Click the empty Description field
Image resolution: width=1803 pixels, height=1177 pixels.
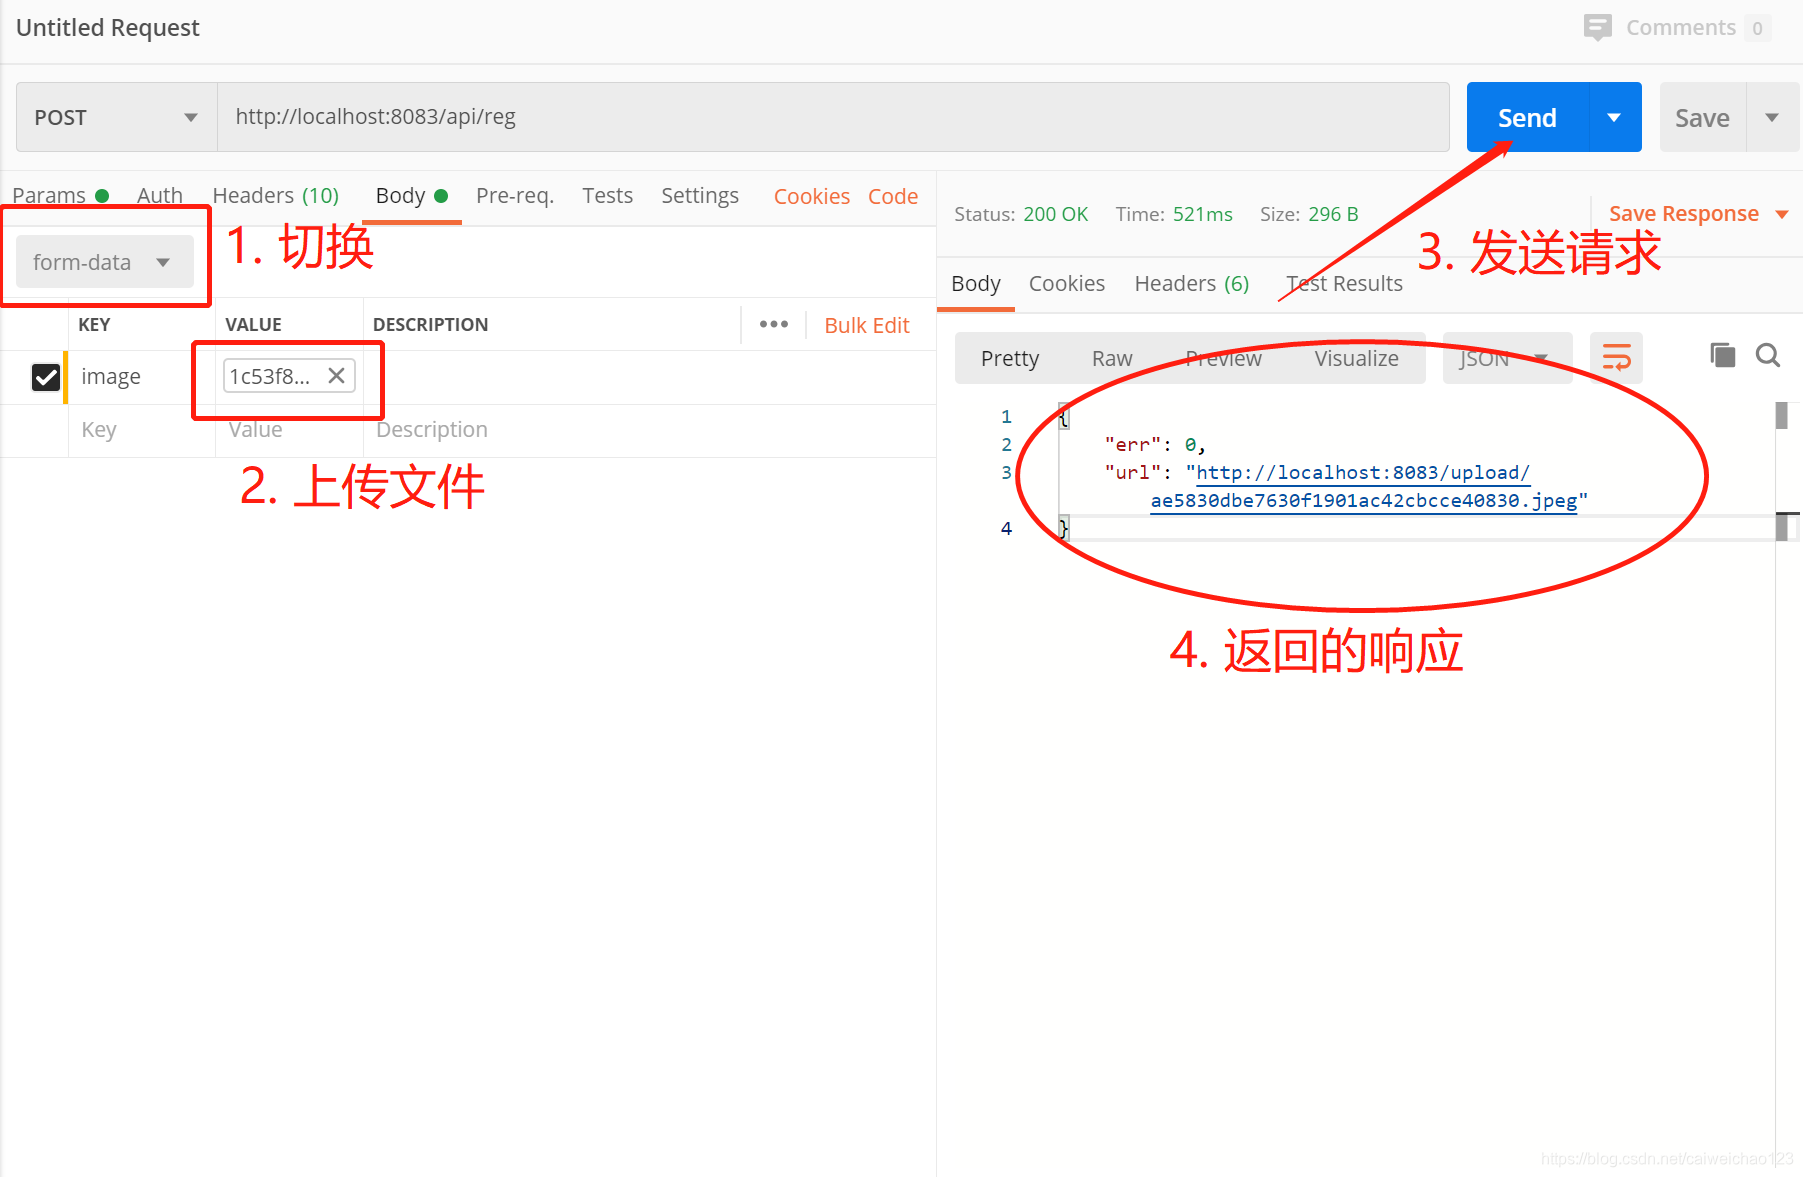click(649, 430)
